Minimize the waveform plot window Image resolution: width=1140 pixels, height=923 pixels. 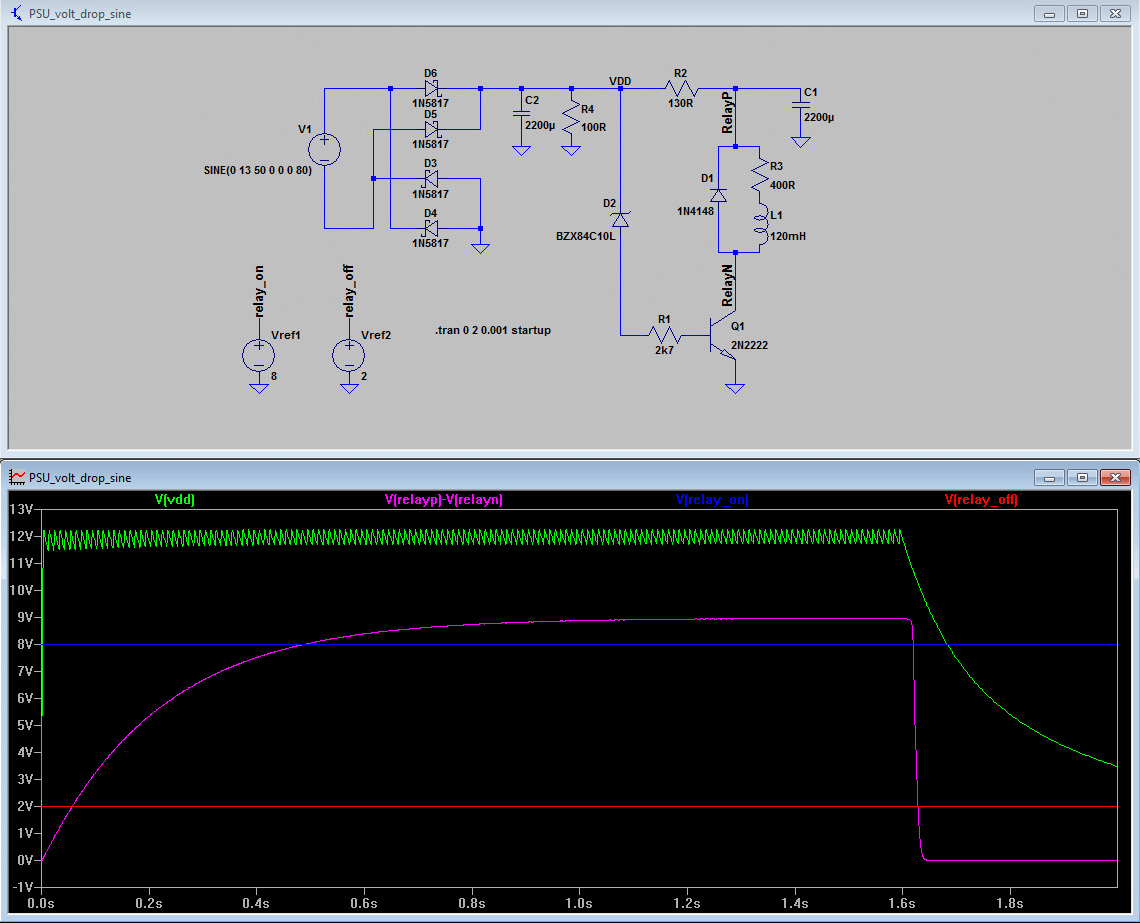pos(1049,477)
